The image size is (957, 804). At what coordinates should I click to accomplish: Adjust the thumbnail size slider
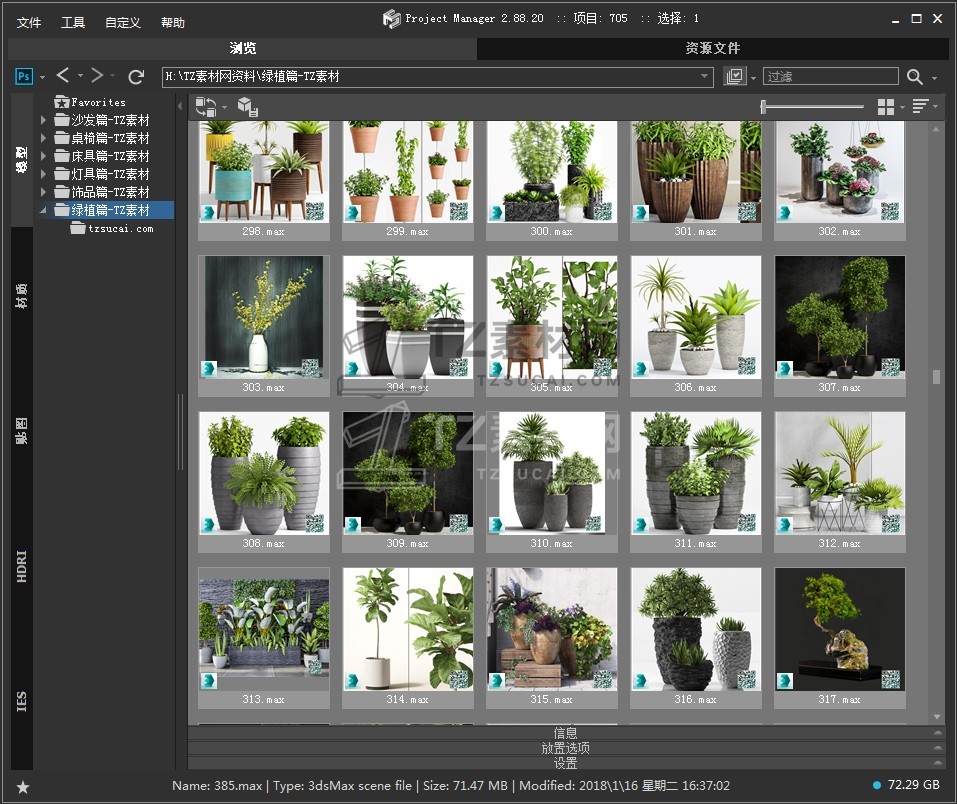point(764,106)
